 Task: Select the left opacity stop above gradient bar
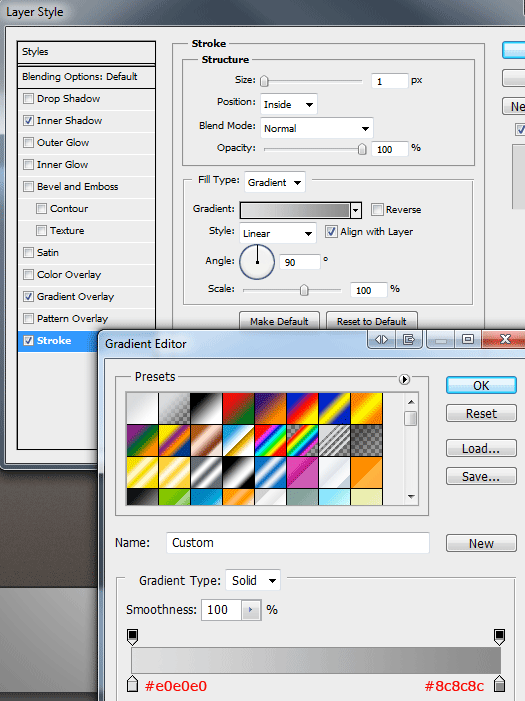tap(132, 637)
